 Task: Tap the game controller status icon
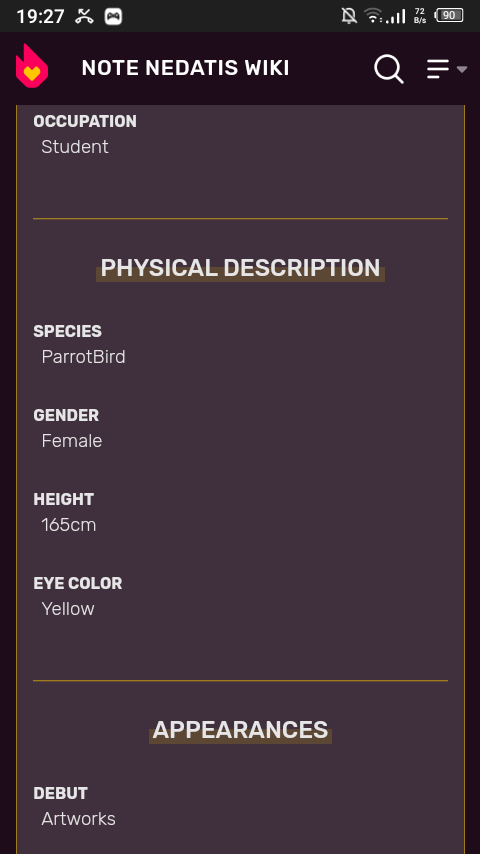(x=113, y=16)
